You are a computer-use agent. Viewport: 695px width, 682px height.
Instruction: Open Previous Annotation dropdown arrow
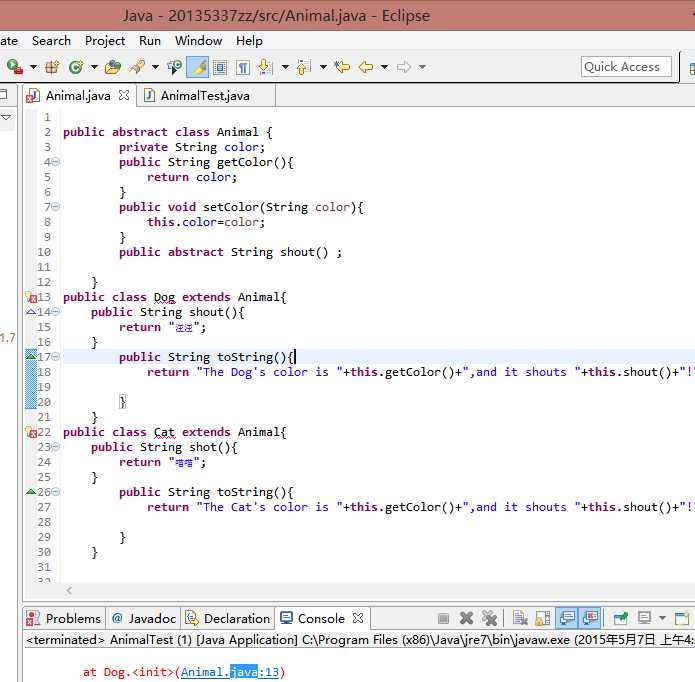click(323, 67)
